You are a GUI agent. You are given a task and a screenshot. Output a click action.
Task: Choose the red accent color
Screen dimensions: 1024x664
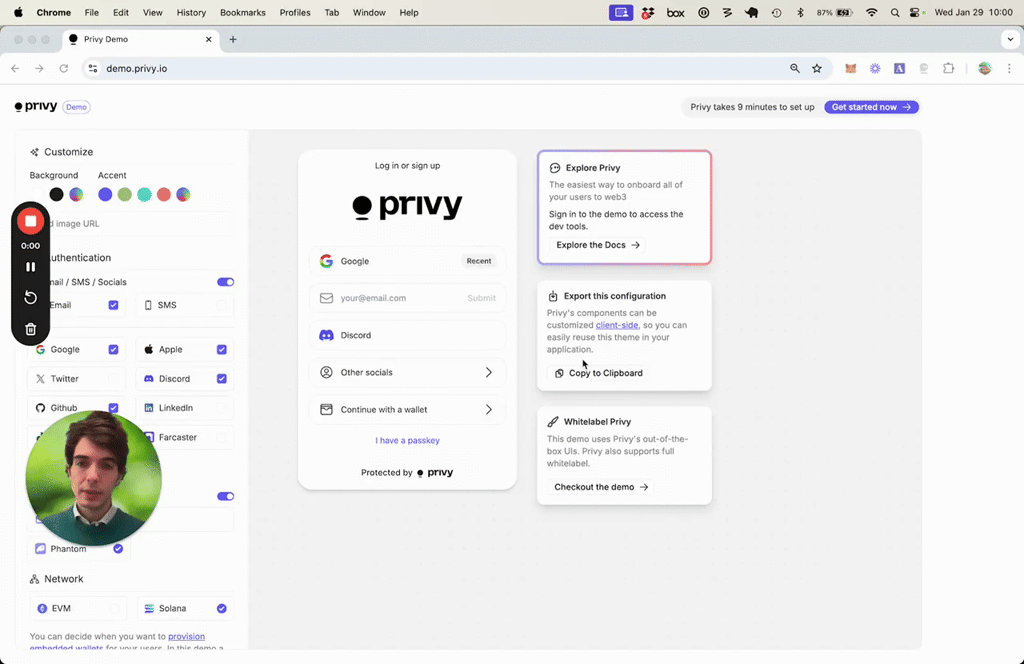tap(164, 195)
